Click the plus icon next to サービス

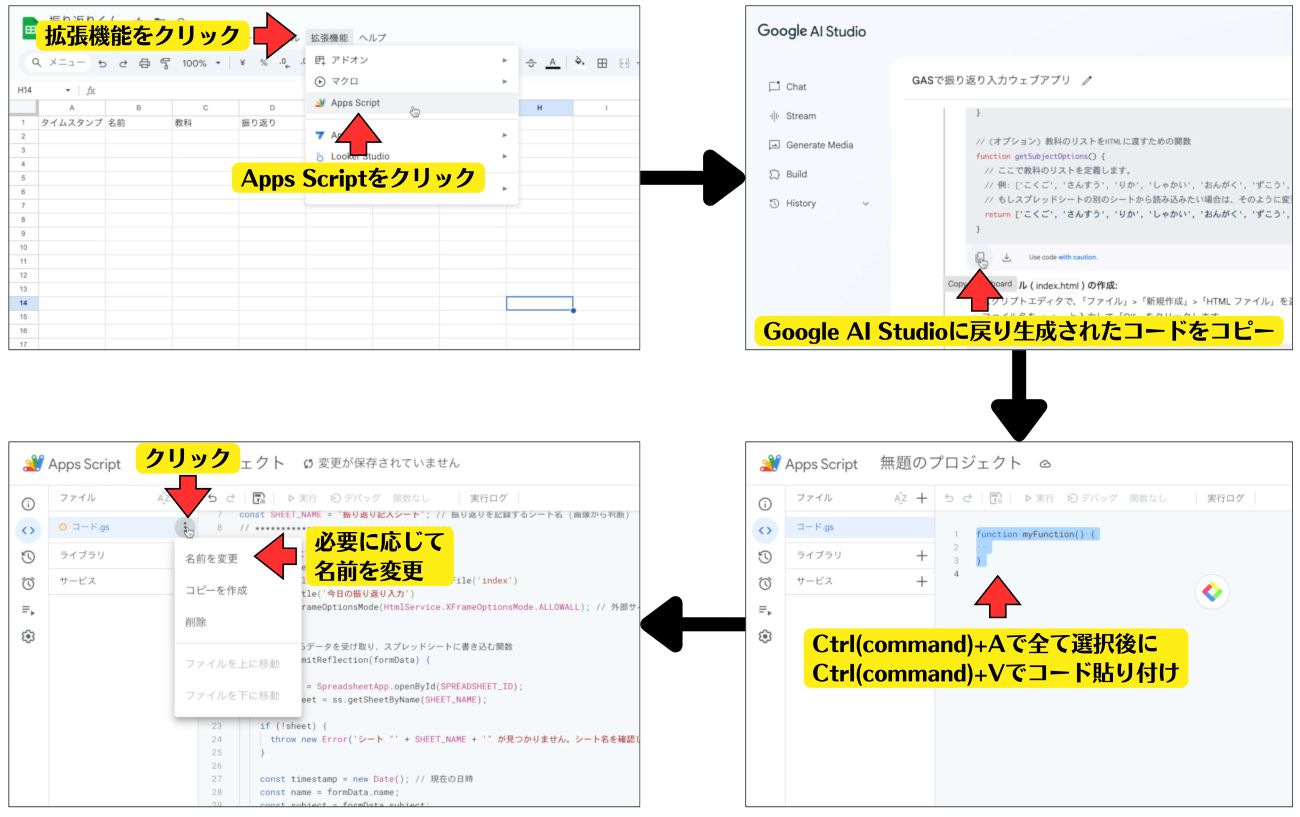(922, 581)
